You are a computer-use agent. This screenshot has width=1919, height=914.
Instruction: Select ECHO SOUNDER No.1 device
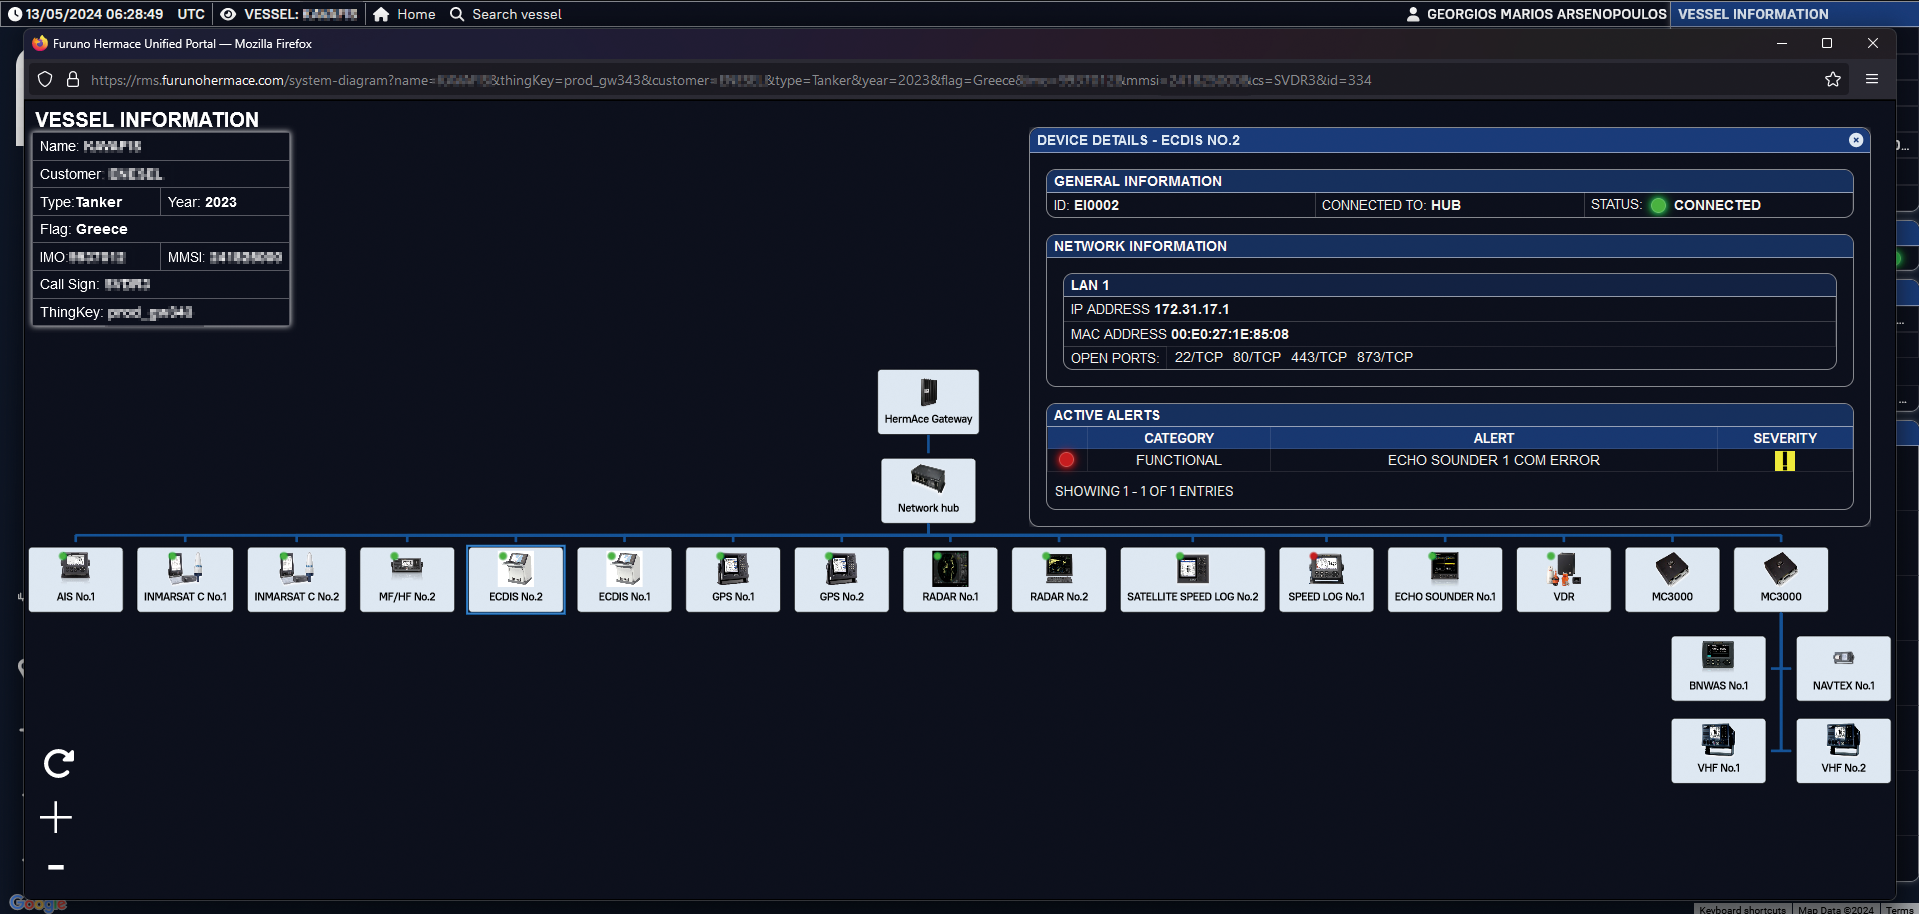pyautogui.click(x=1445, y=579)
